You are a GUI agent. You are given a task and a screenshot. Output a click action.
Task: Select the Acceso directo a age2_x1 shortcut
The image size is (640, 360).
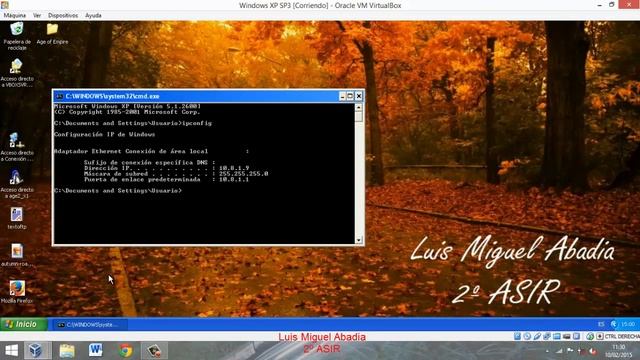point(17,184)
